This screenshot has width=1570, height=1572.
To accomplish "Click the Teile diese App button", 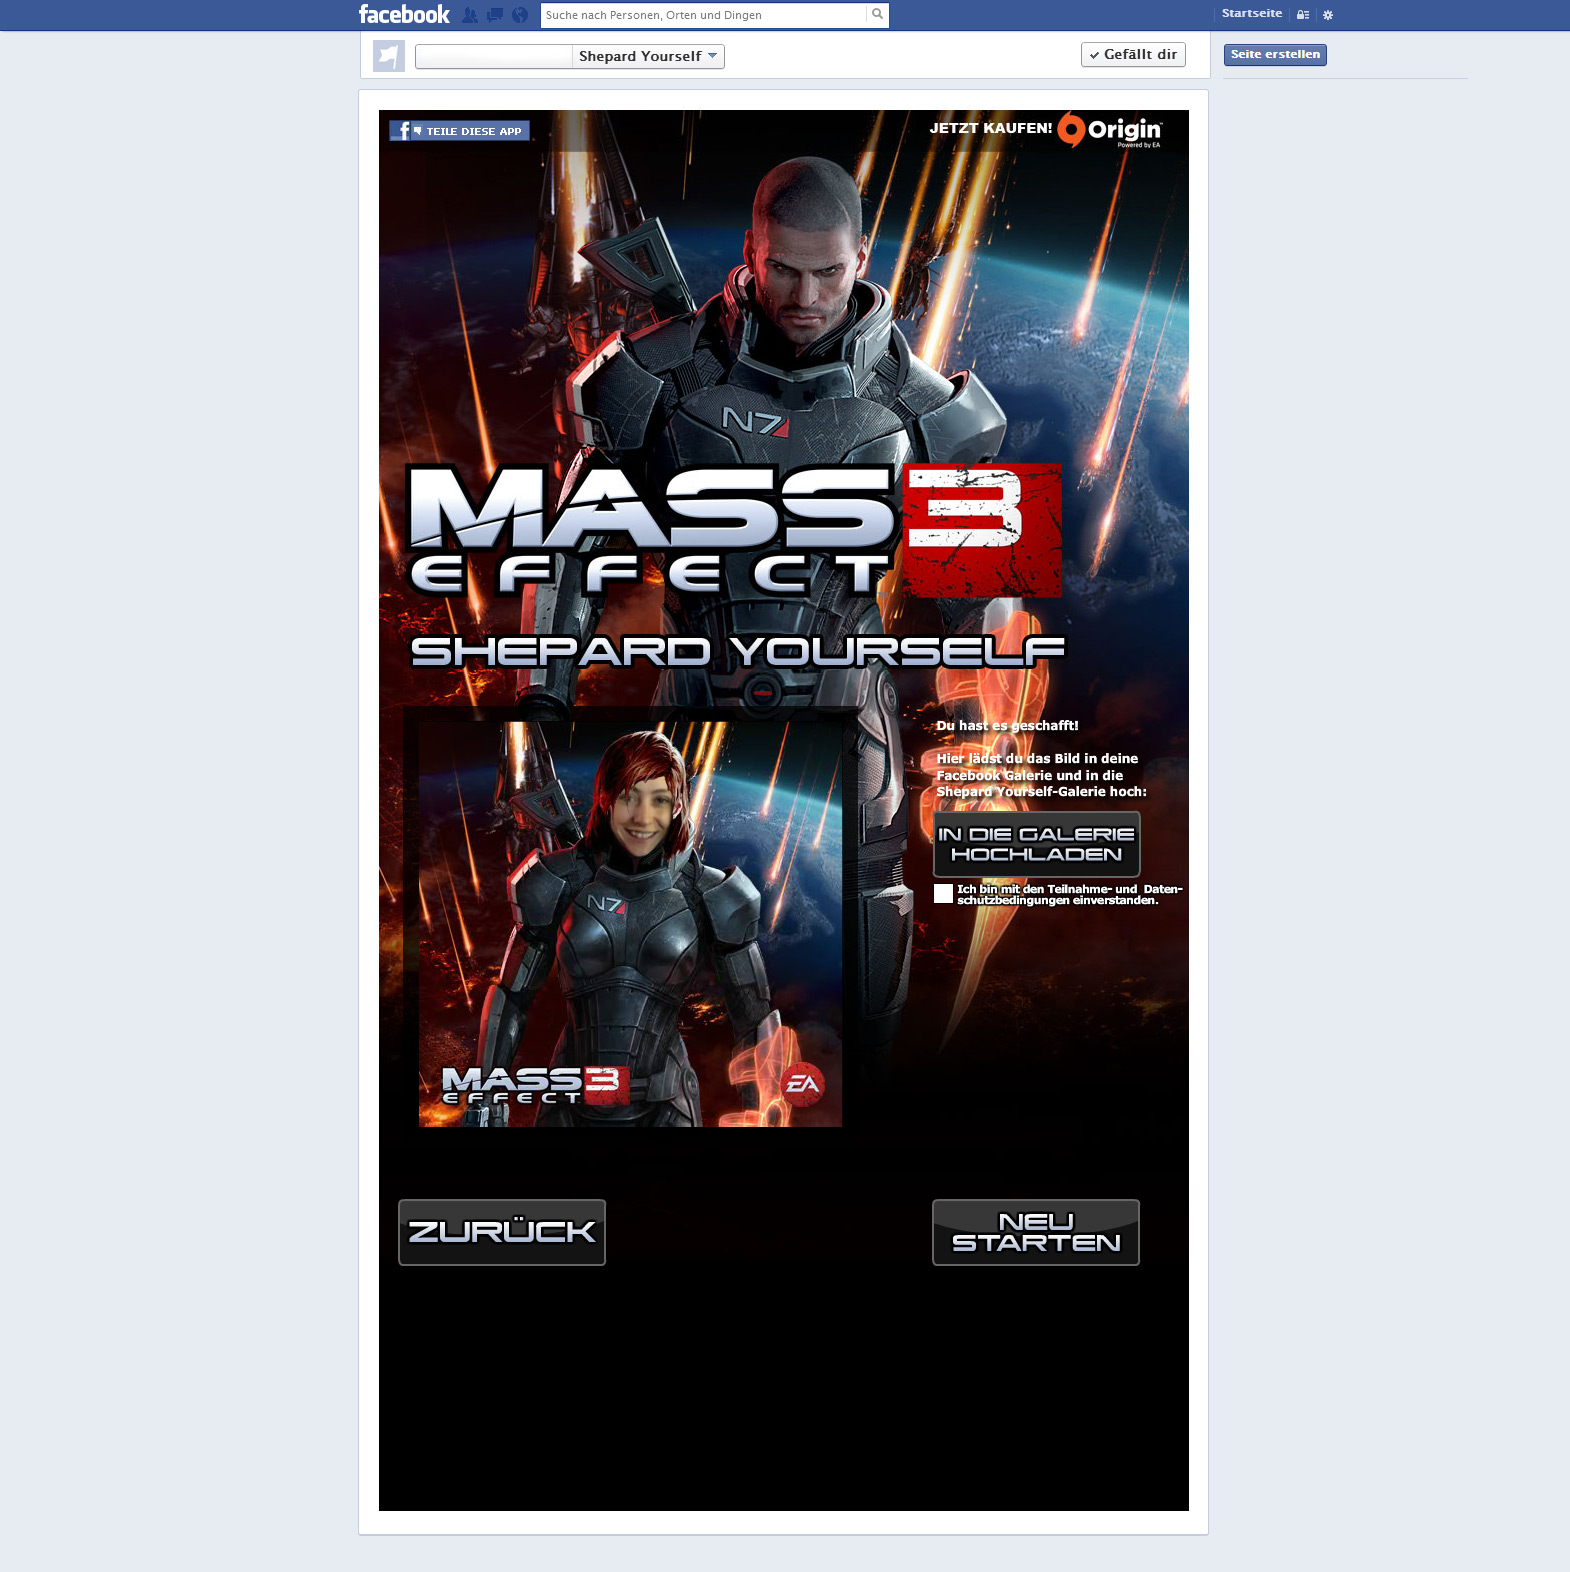I will pyautogui.click(x=460, y=131).
